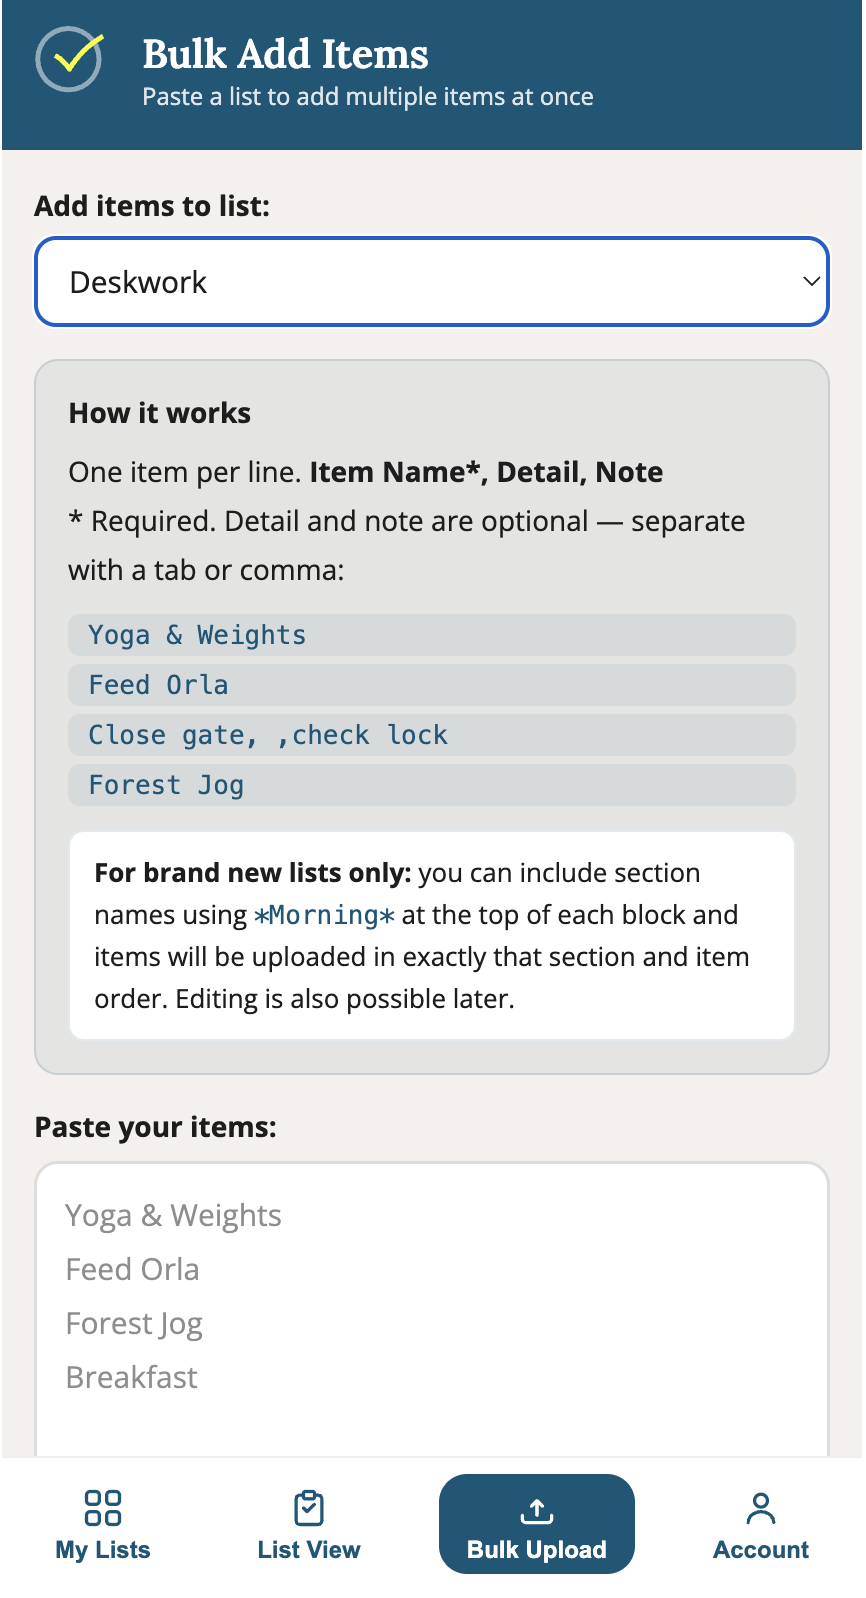The width and height of the screenshot is (866, 1598).
Task: Click the Bulk Add Items title
Action: coord(286,54)
